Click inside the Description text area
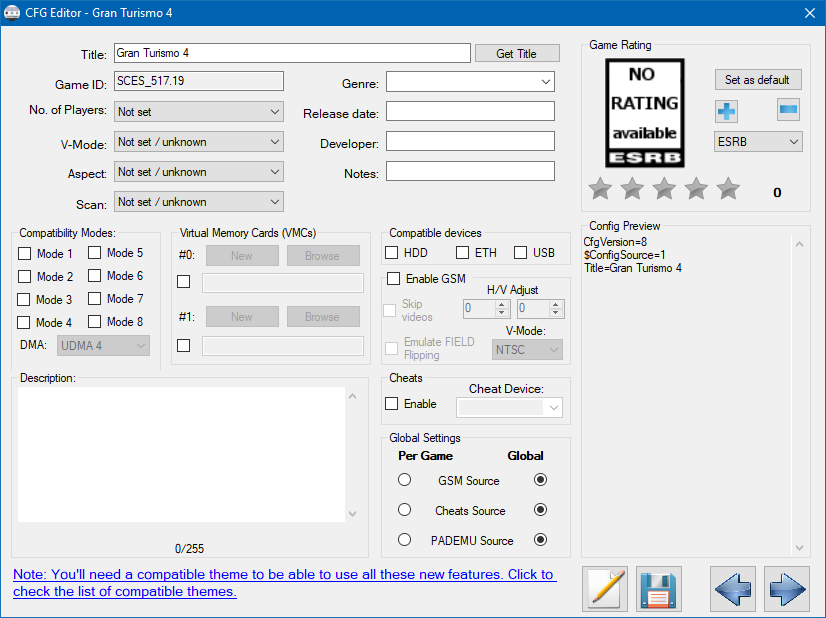The height and width of the screenshot is (618, 826). (x=181, y=454)
